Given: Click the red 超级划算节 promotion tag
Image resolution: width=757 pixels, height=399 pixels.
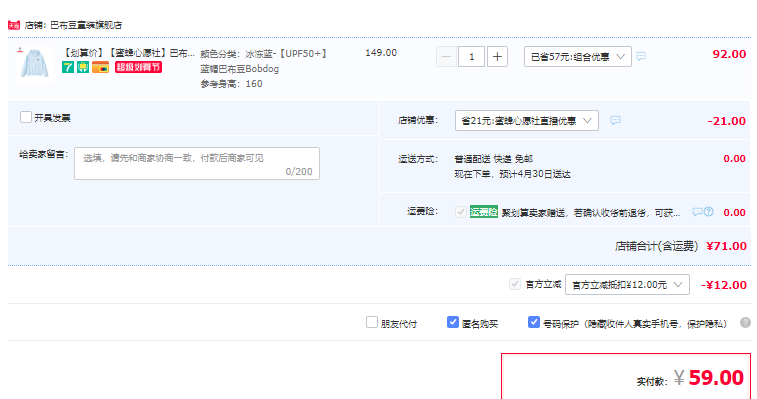Looking at the screenshot, I should point(138,67).
